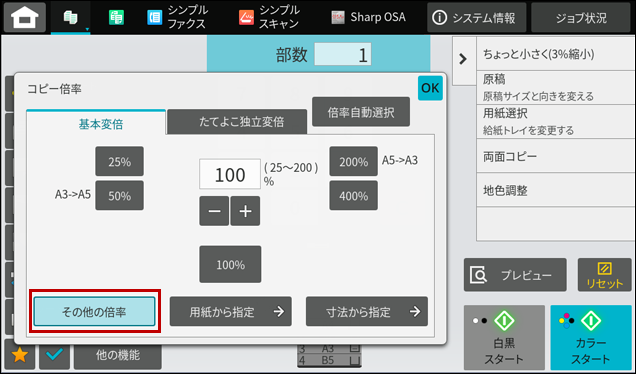Increase ratio with plus button
Viewport: 636px width, 374px height.
point(245,211)
